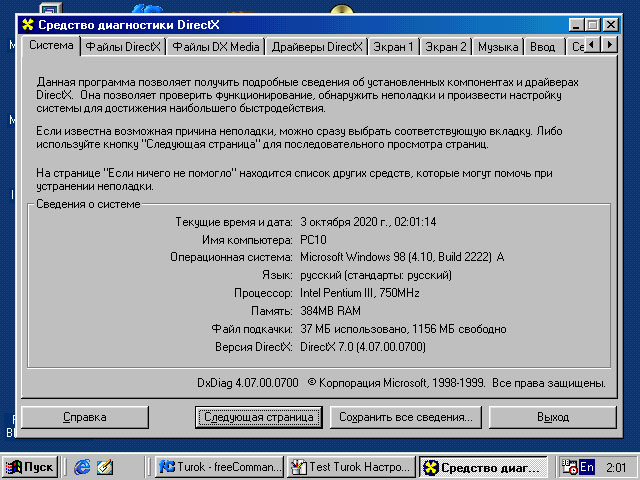Click the Intel Pentium III, 750MHz value
The image size is (640, 480).
[360, 293]
